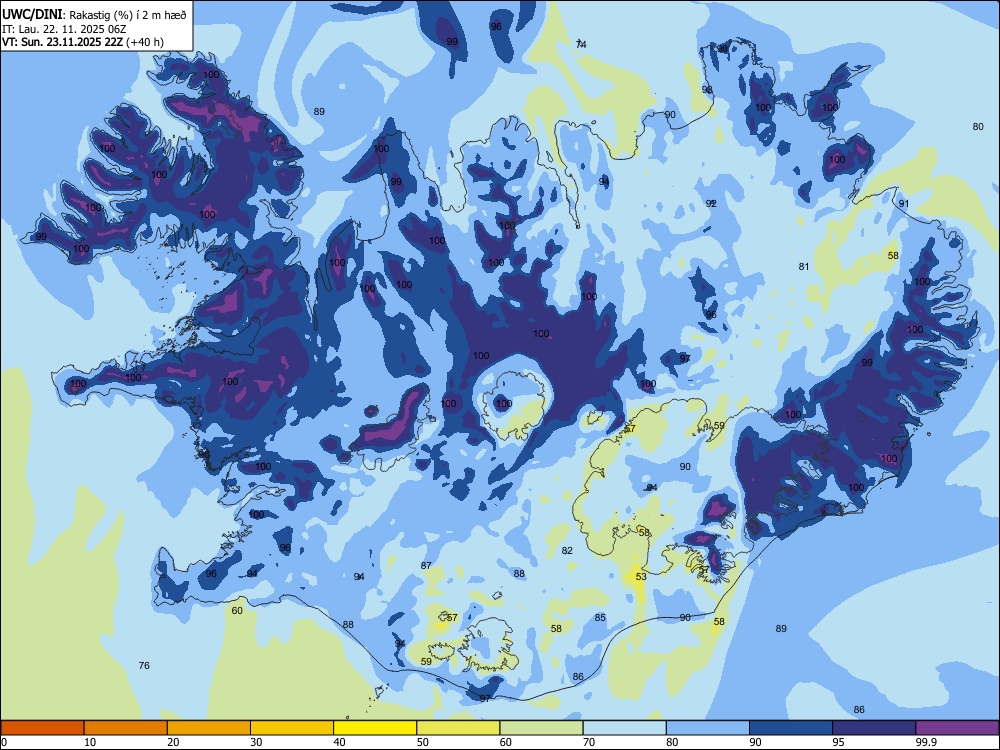Click the dark orange 0–10 legend color

(42, 728)
